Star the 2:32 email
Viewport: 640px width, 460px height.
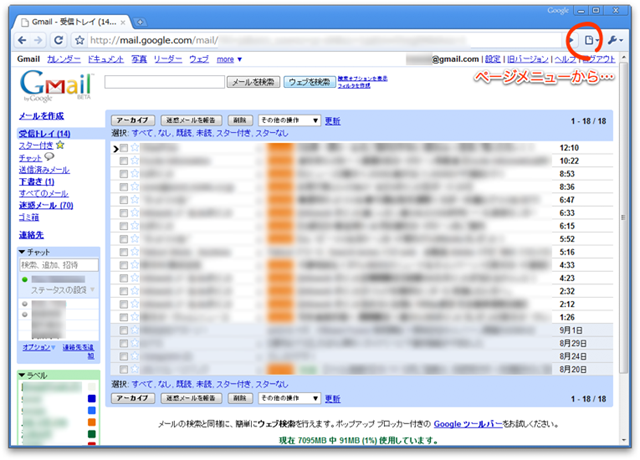135,291
